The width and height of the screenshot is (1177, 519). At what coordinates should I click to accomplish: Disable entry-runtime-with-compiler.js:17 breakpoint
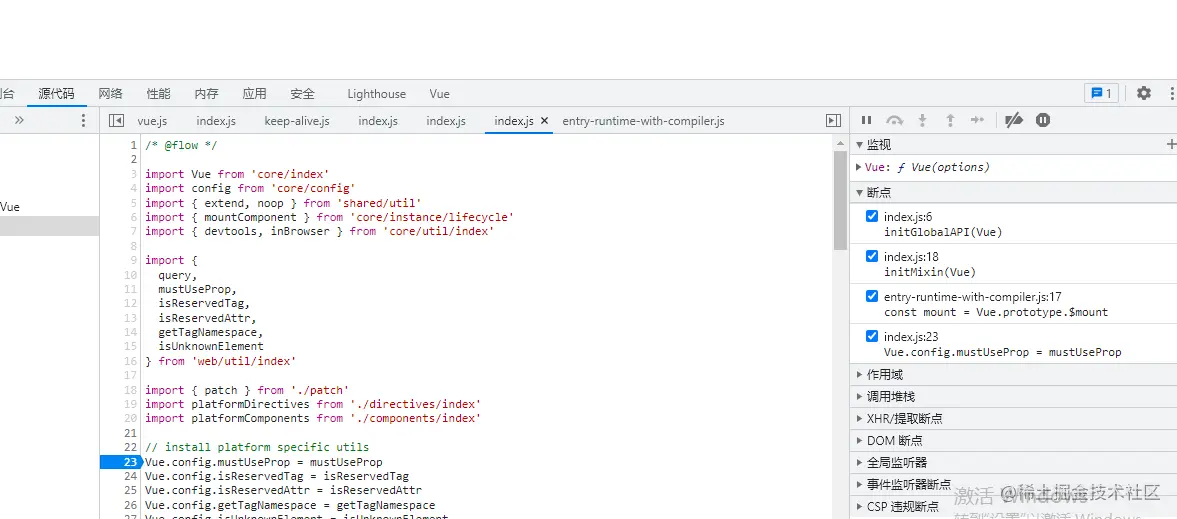point(871,296)
